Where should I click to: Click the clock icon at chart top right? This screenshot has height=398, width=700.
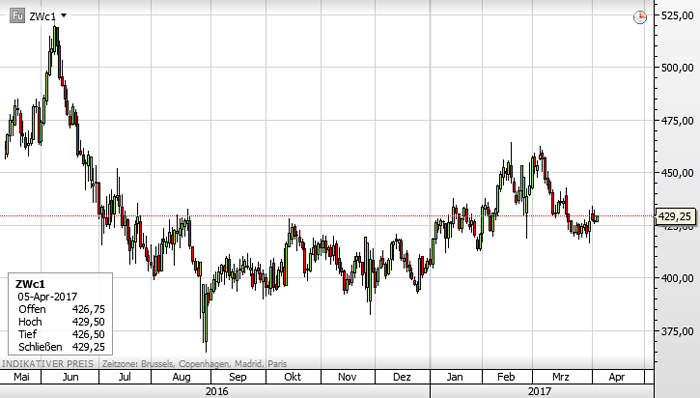coord(640,17)
